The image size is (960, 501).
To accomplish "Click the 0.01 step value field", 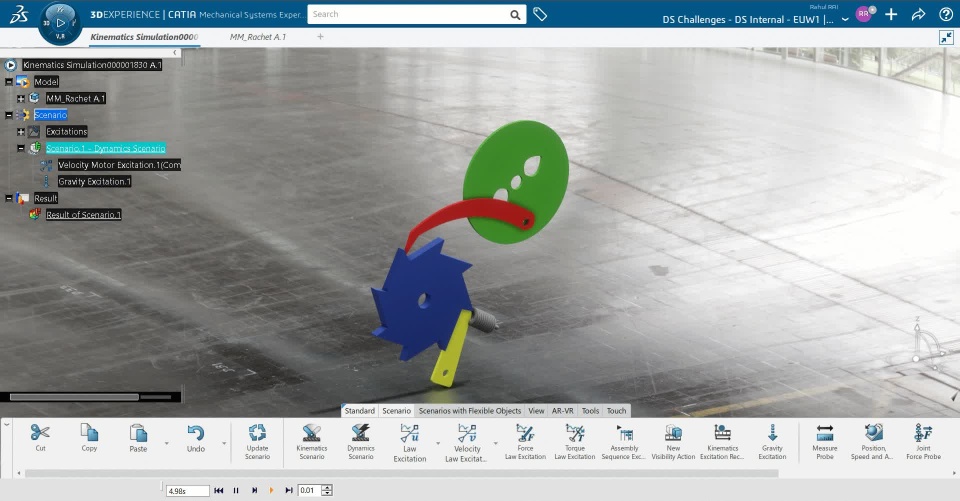I will (309, 490).
